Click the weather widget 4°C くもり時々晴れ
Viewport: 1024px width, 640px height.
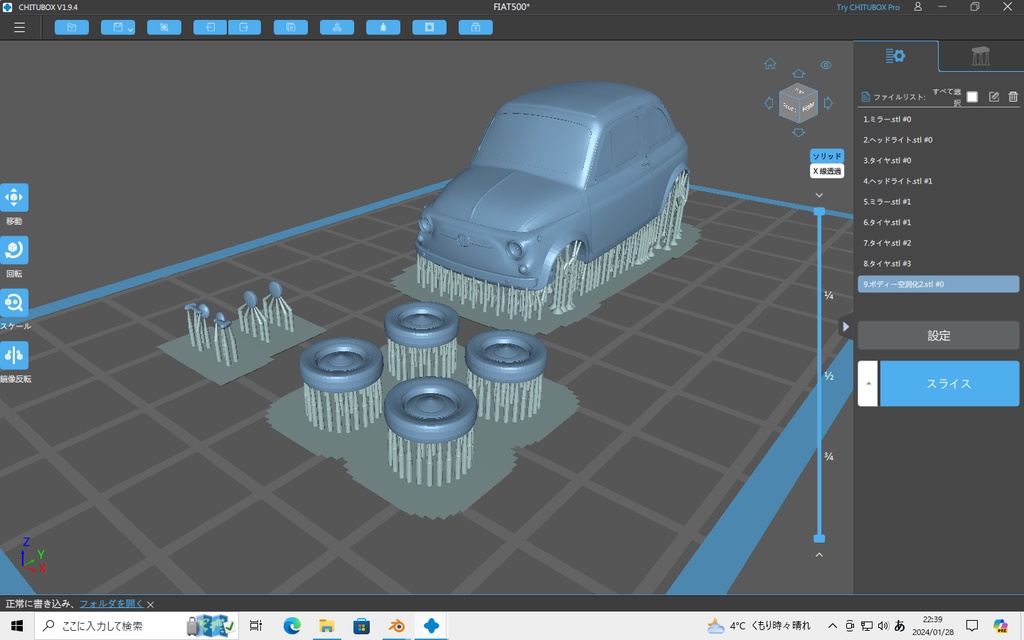(758, 626)
